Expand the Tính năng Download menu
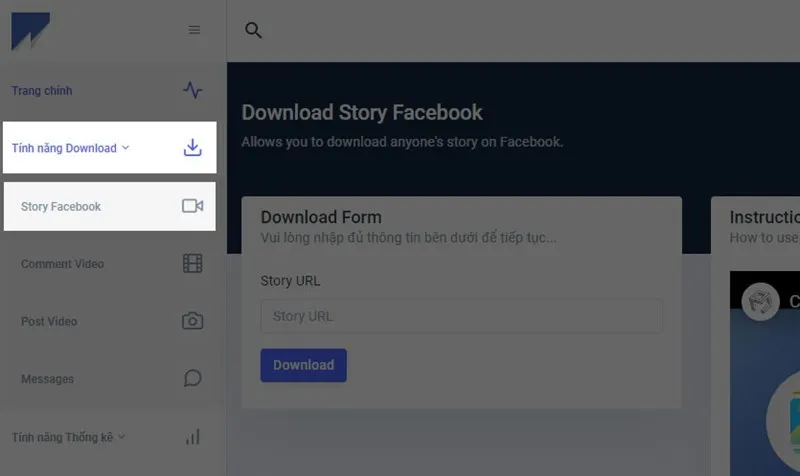Image resolution: width=800 pixels, height=476 pixels. pos(110,147)
